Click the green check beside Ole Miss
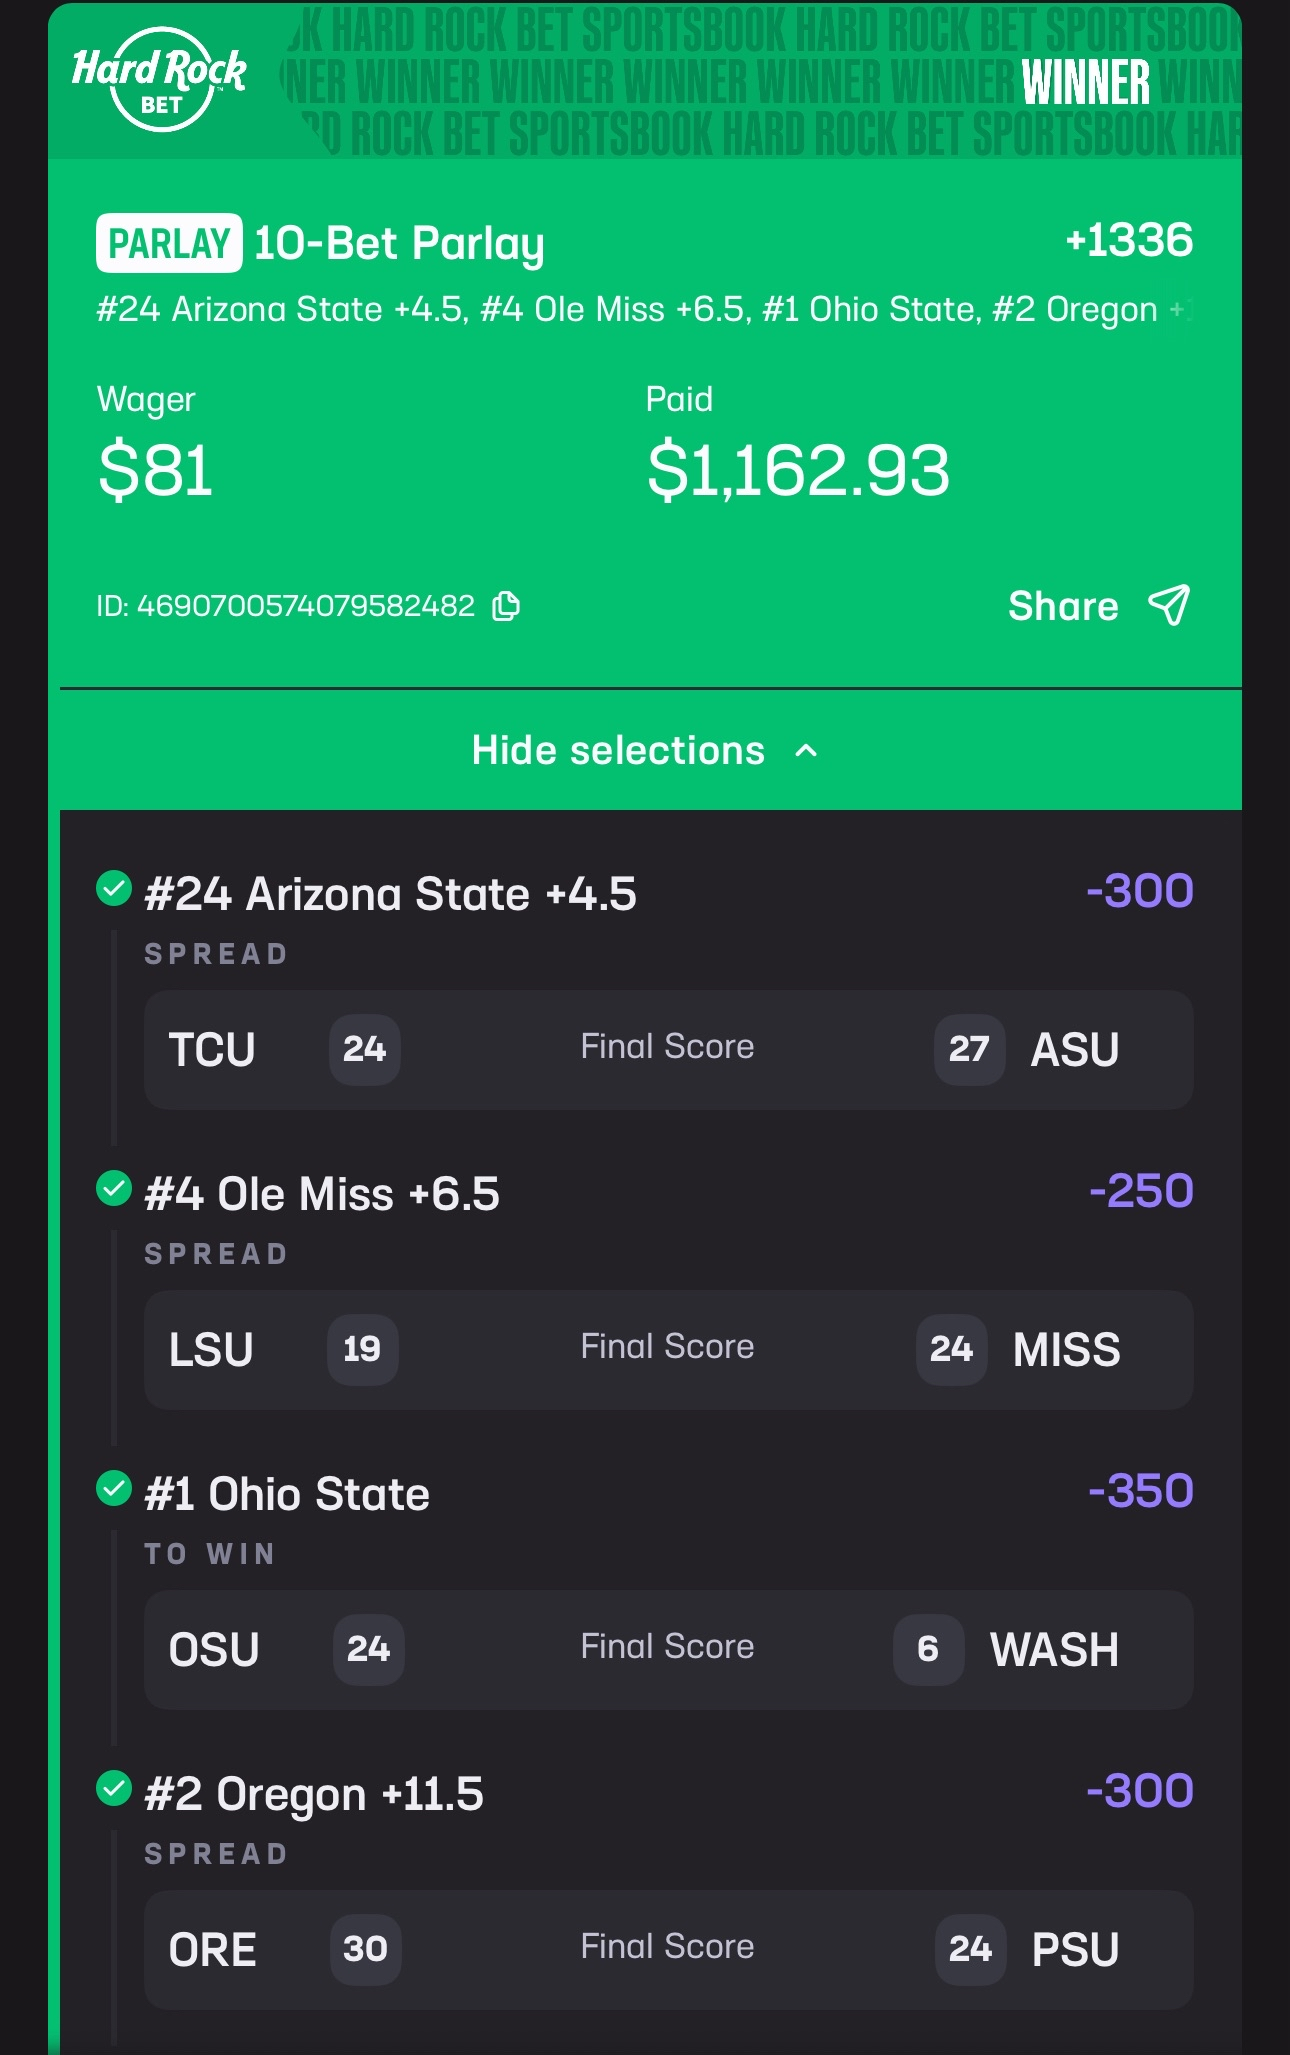The width and height of the screenshot is (1290, 2055). 114,1188
